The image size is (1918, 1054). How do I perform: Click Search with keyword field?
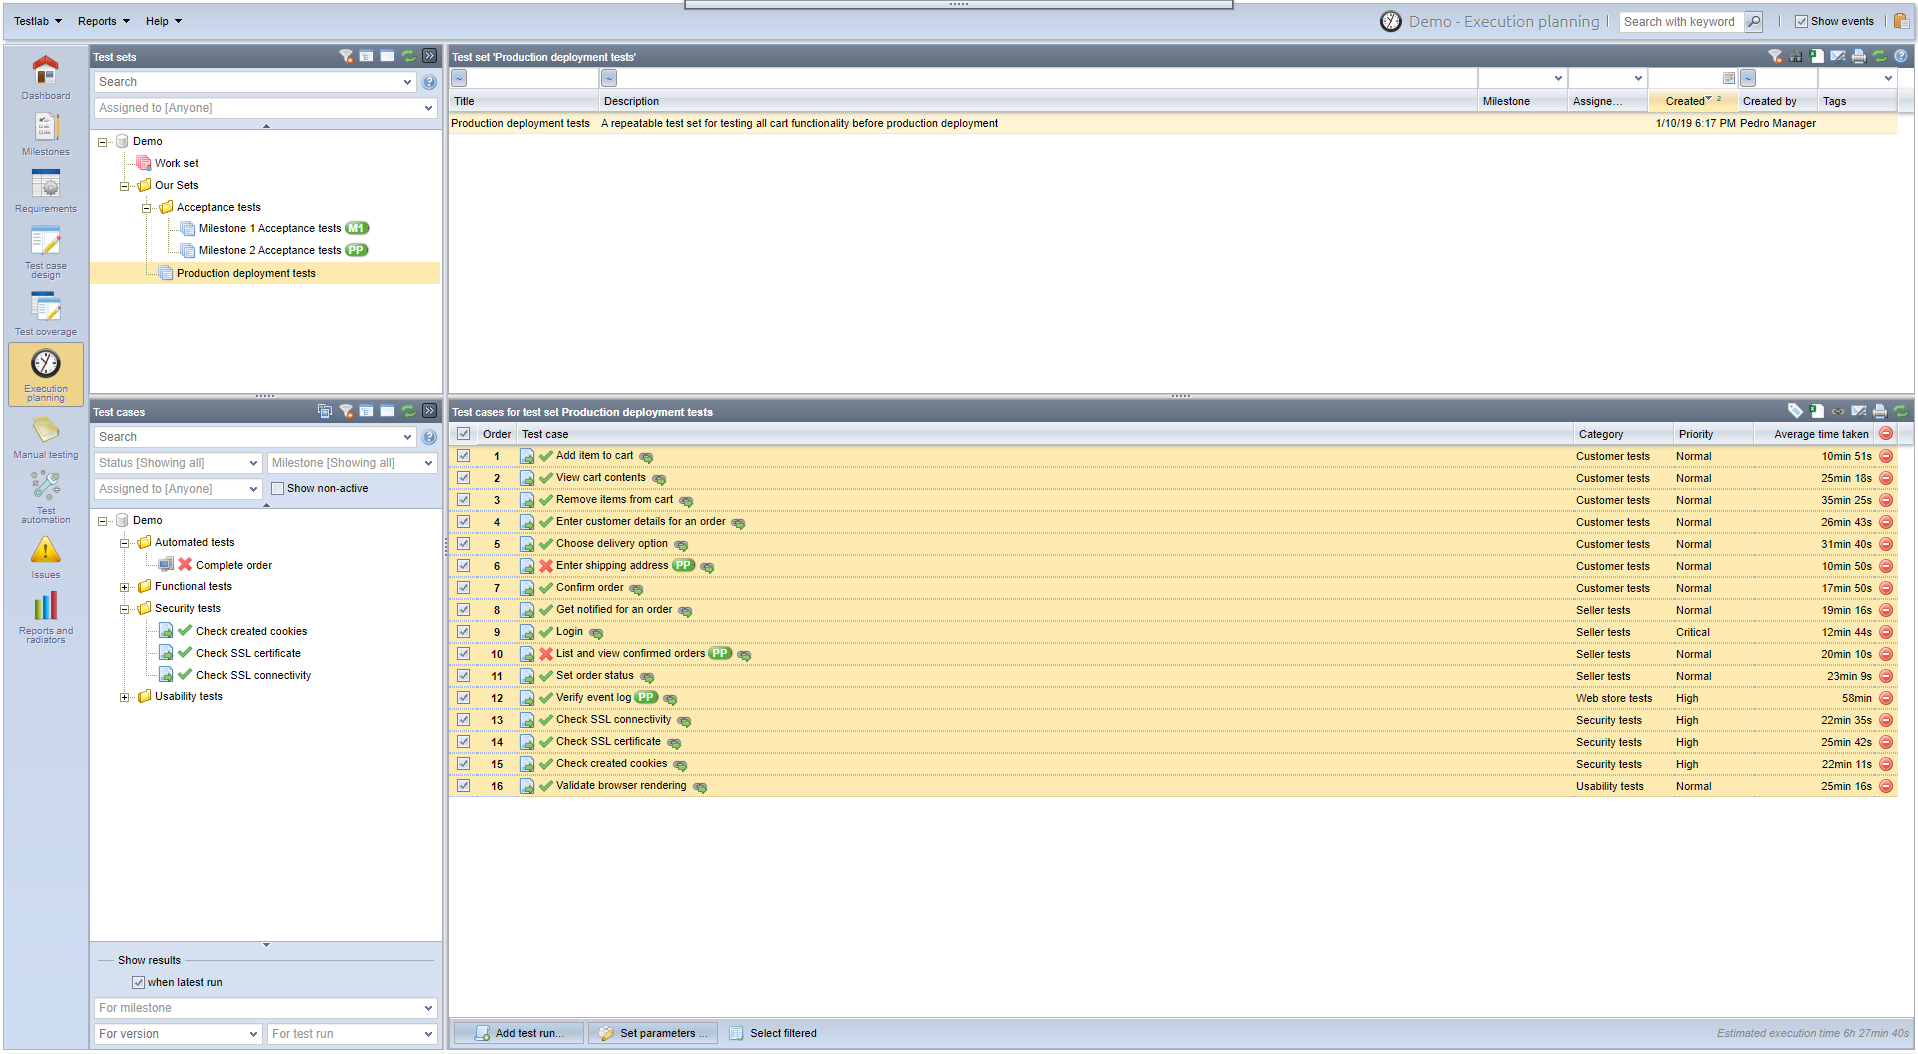[x=1682, y=21]
